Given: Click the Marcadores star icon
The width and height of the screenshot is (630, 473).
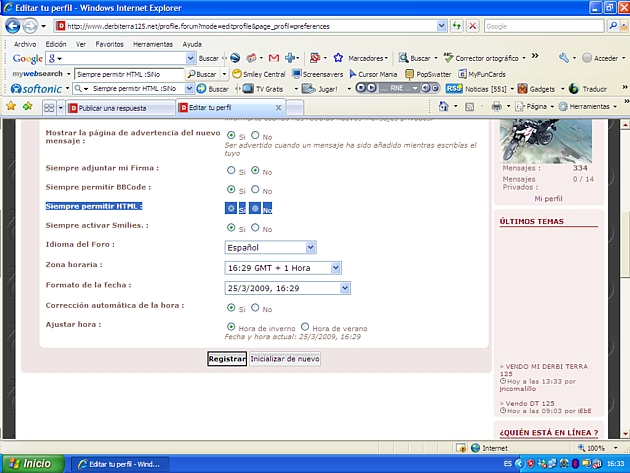Looking at the screenshot, I should point(338,58).
